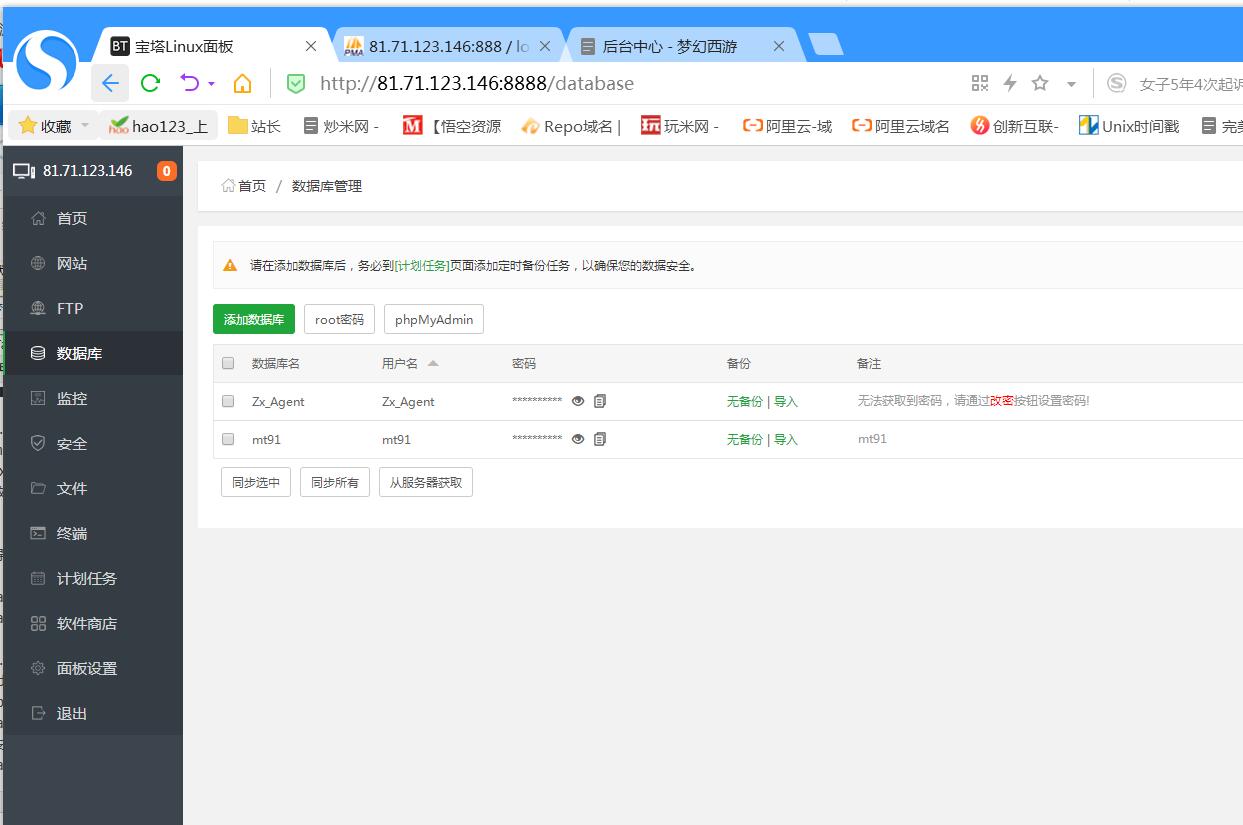Click the green 添加数据库 button
This screenshot has height=825, width=1243.
254,319
